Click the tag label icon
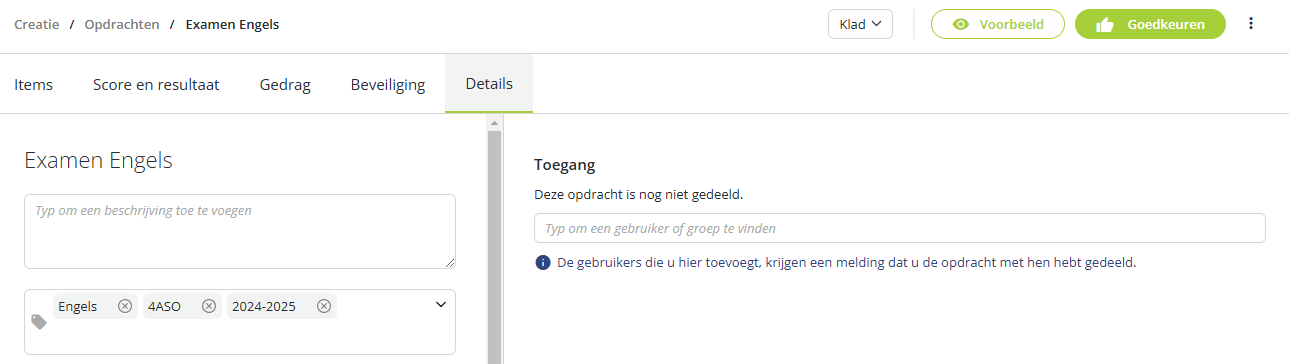The height and width of the screenshot is (364, 1289). coord(39,322)
